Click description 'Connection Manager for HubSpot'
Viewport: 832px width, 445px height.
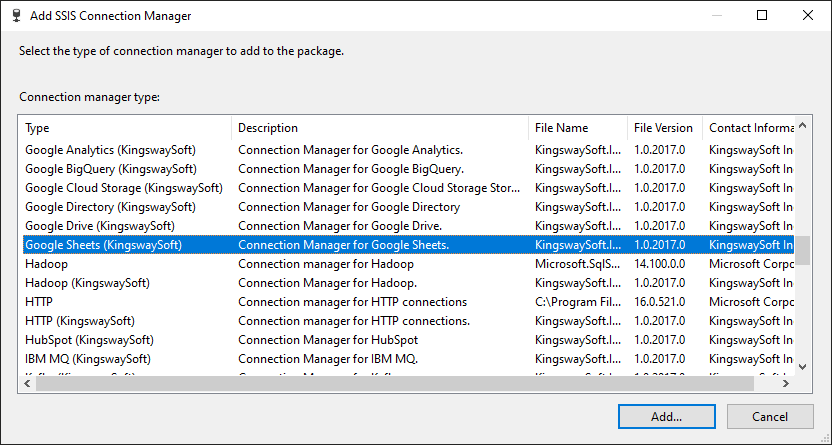[x=328, y=340]
